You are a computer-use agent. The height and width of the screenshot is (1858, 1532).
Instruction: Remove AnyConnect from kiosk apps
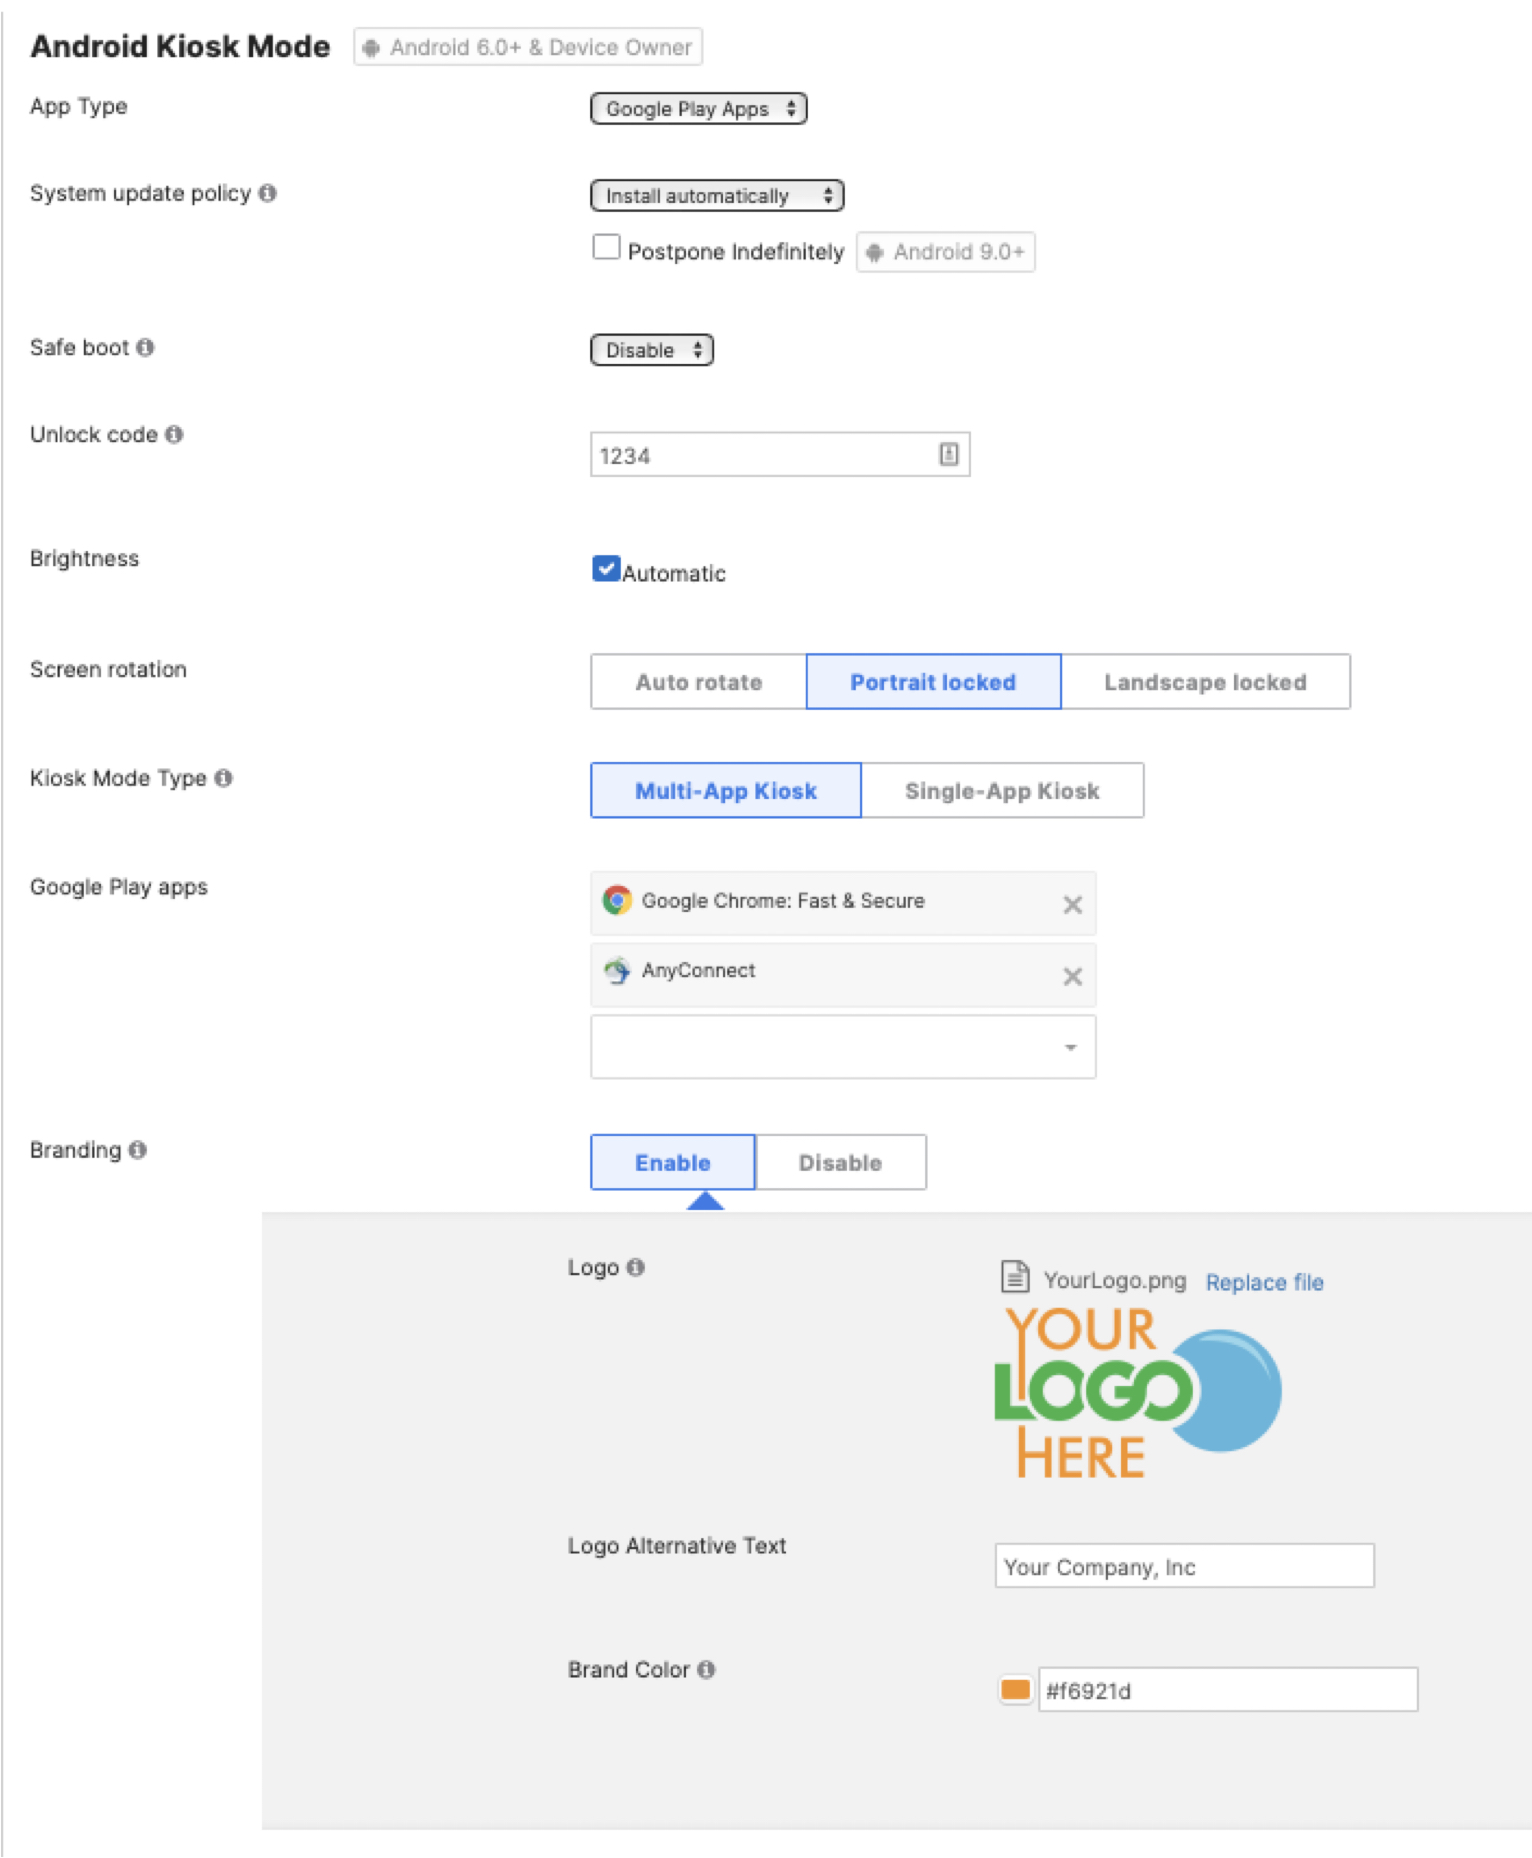(x=1072, y=976)
